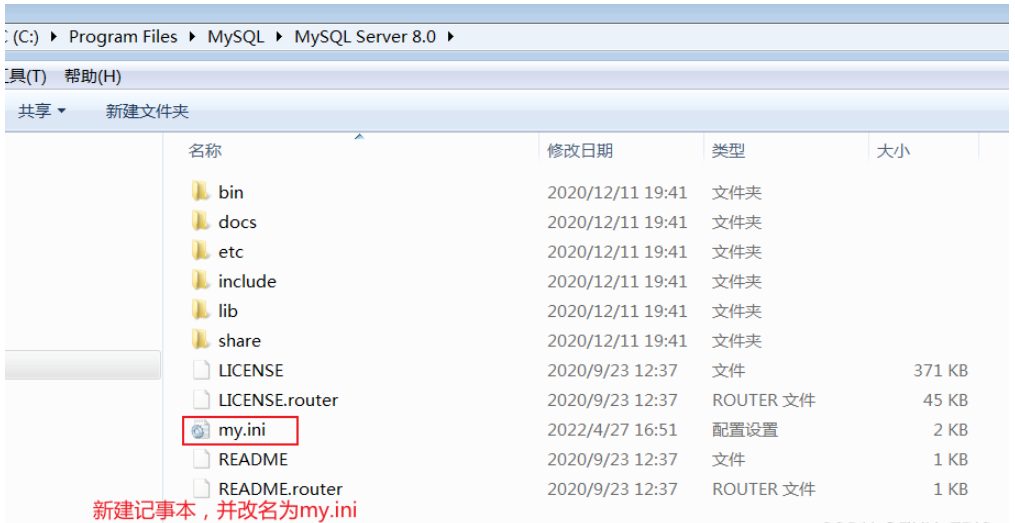The width and height of the screenshot is (1015, 523).
Task: Click the 2 KB size cell
Action: point(950,430)
